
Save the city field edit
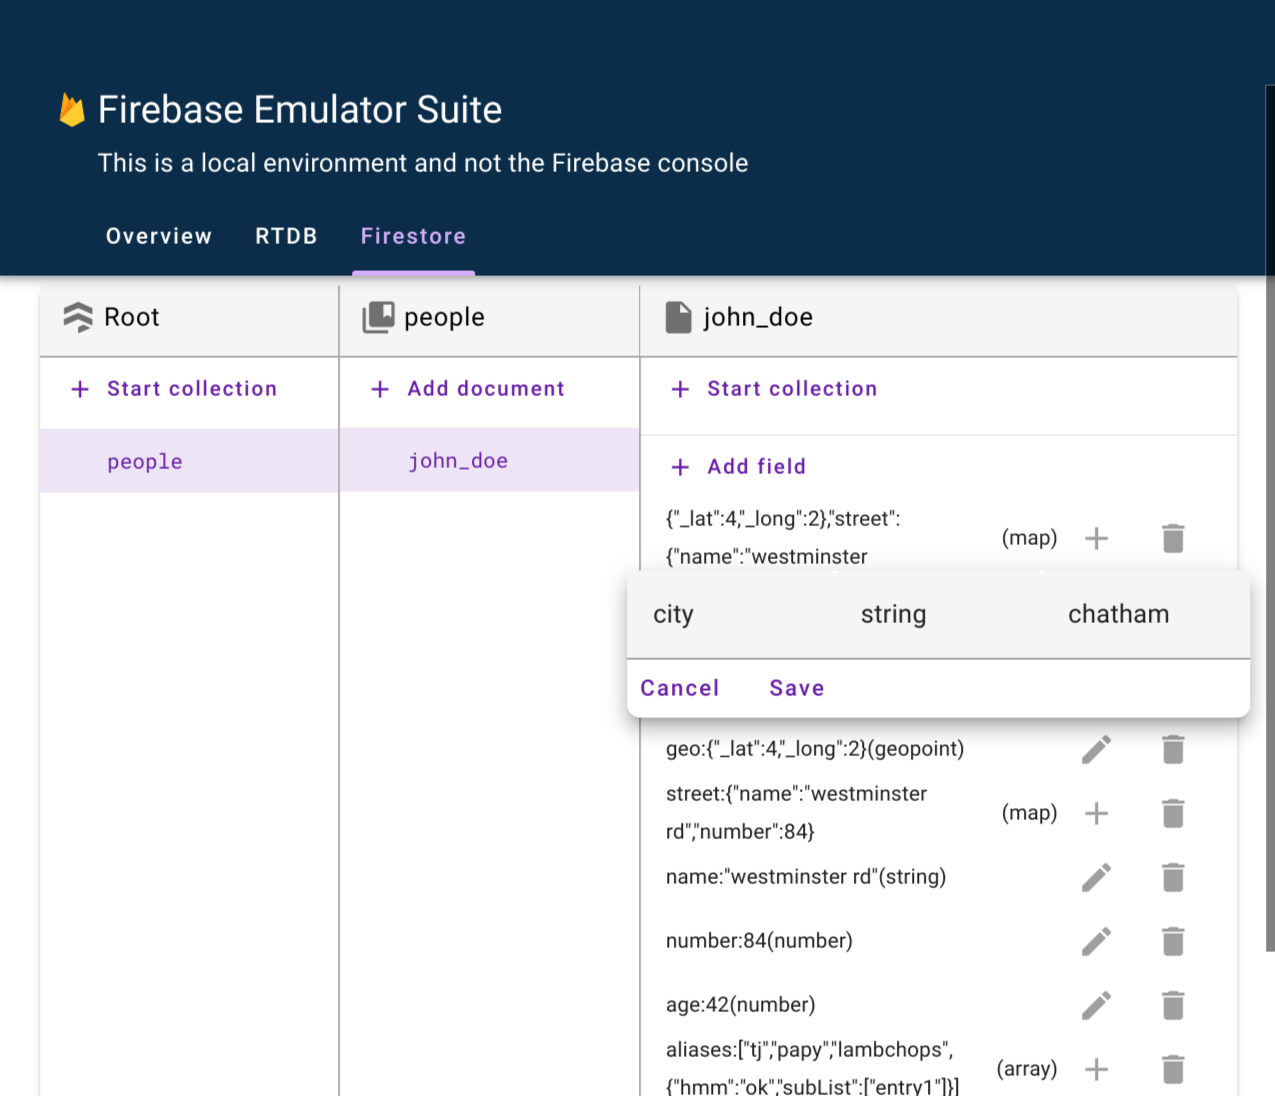click(x=797, y=688)
